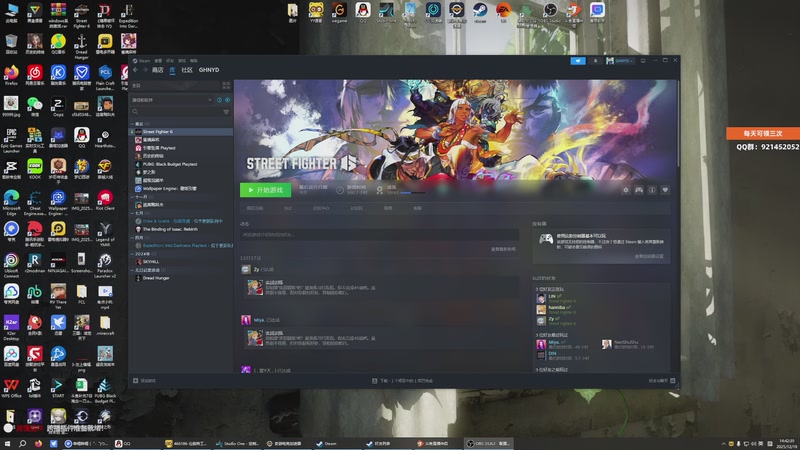Toggle sort-by-recent clock icon in library

coord(219,100)
